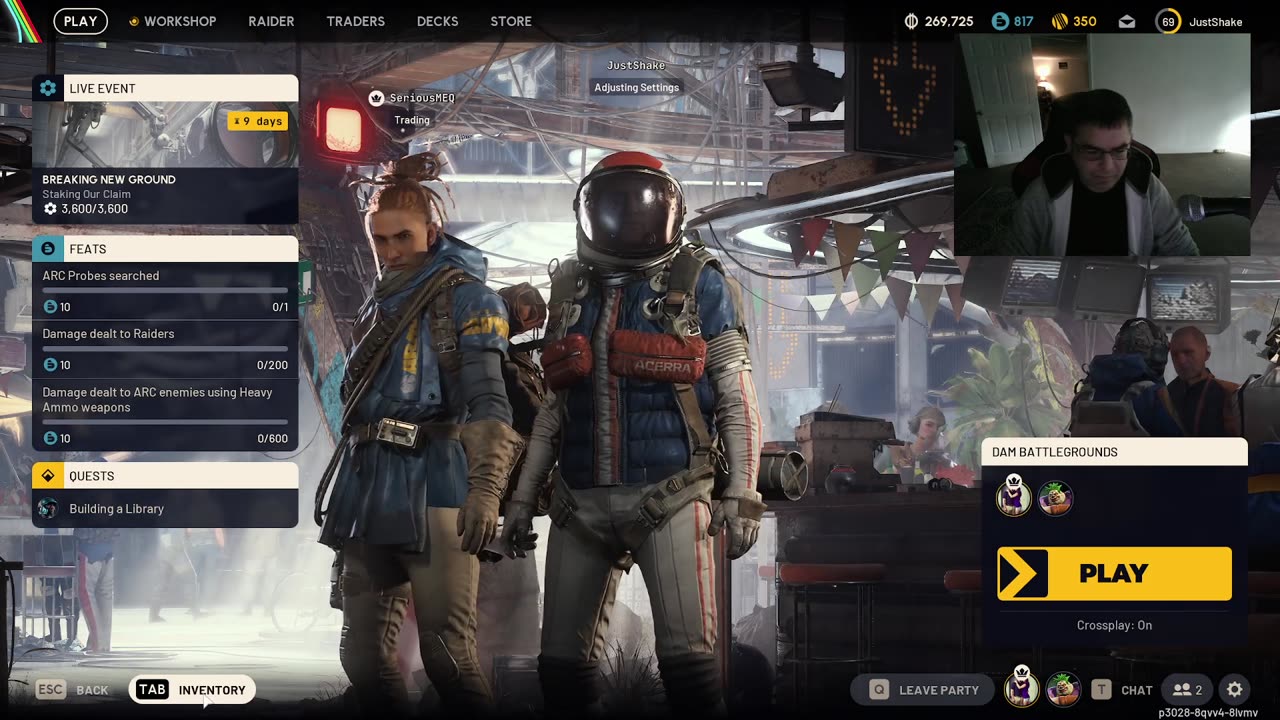Start match with yellow PLAY button
Screen dimensions: 1280x720
click(1114, 574)
